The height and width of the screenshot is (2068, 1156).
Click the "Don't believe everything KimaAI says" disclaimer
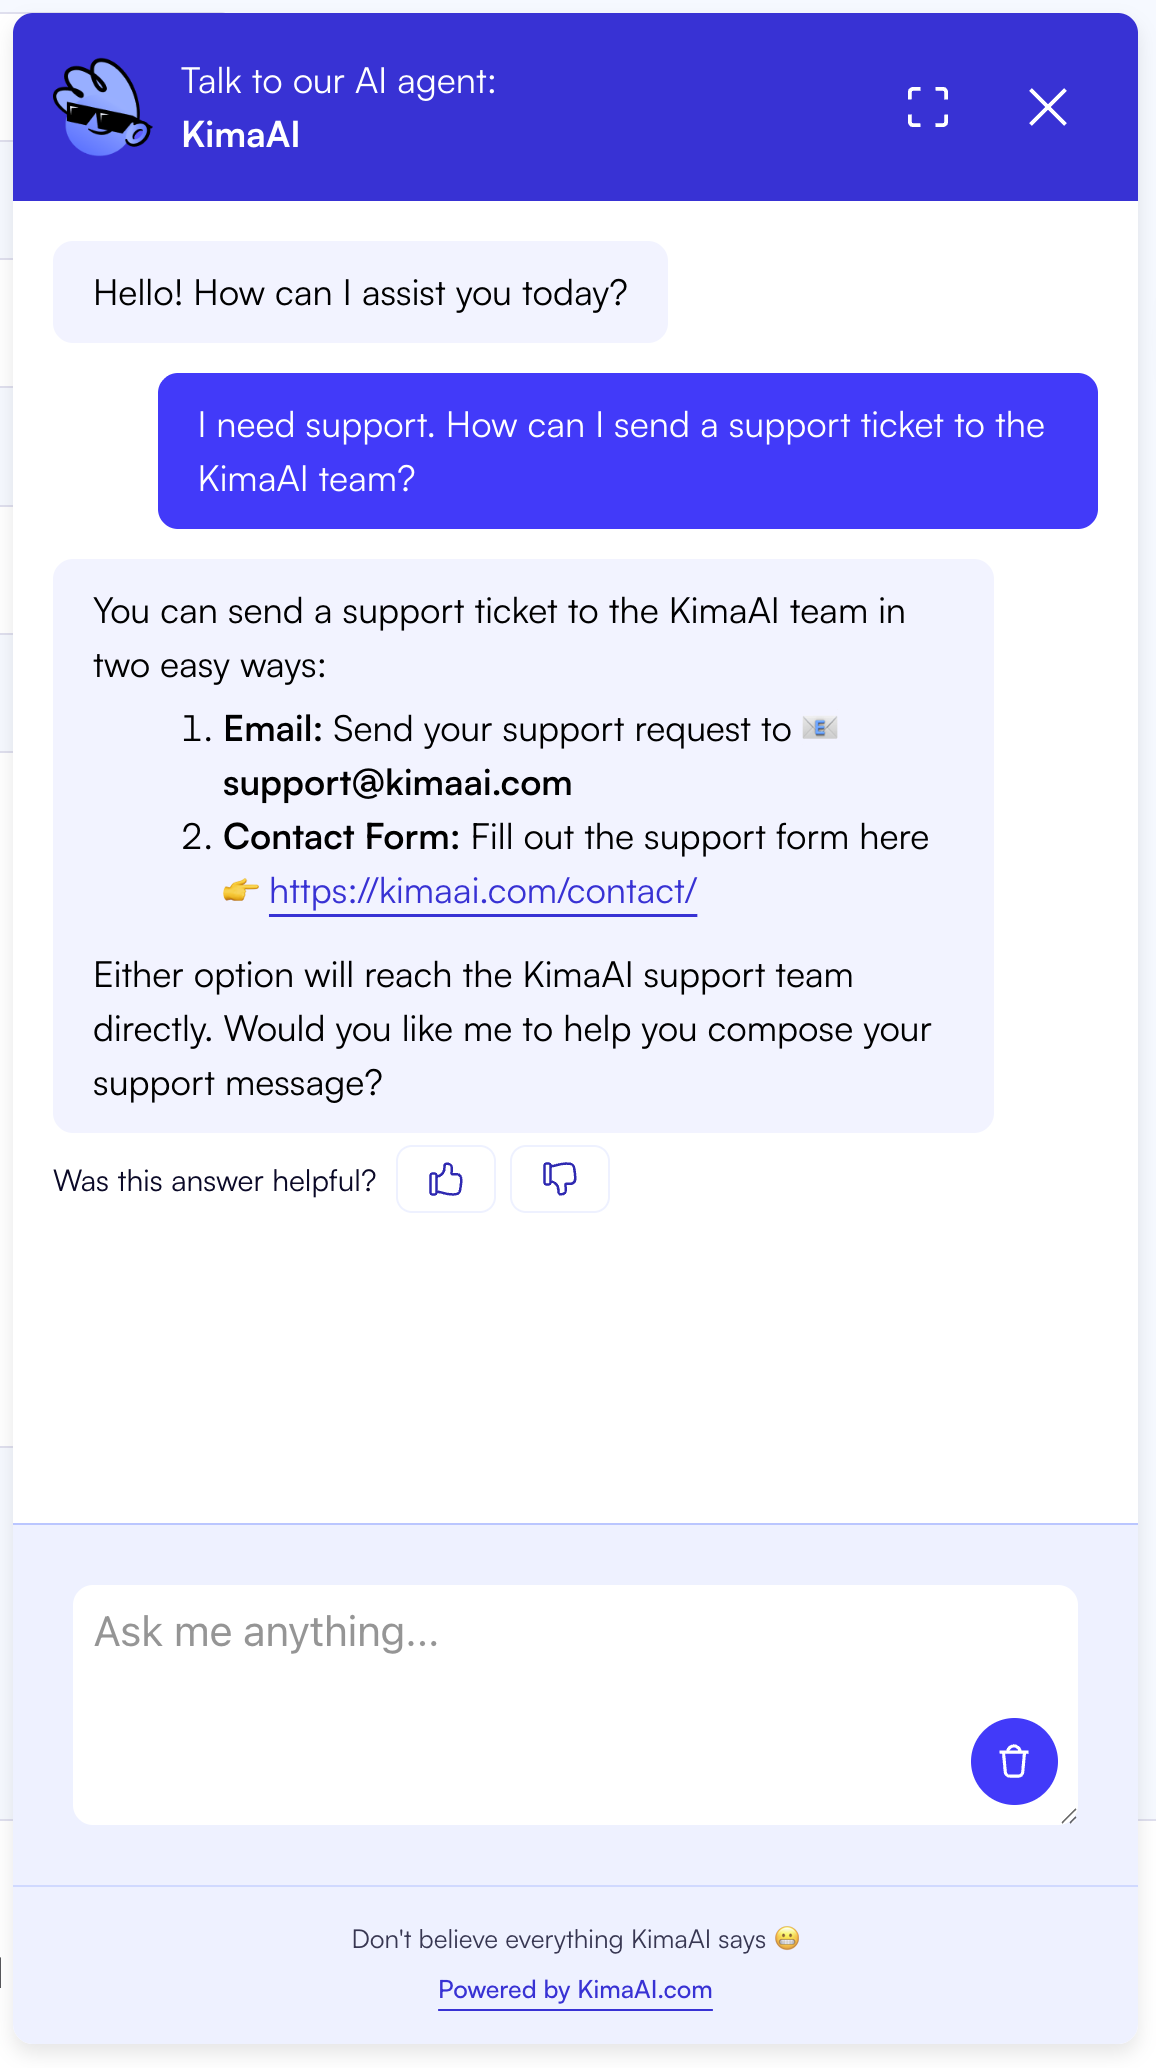558,1940
